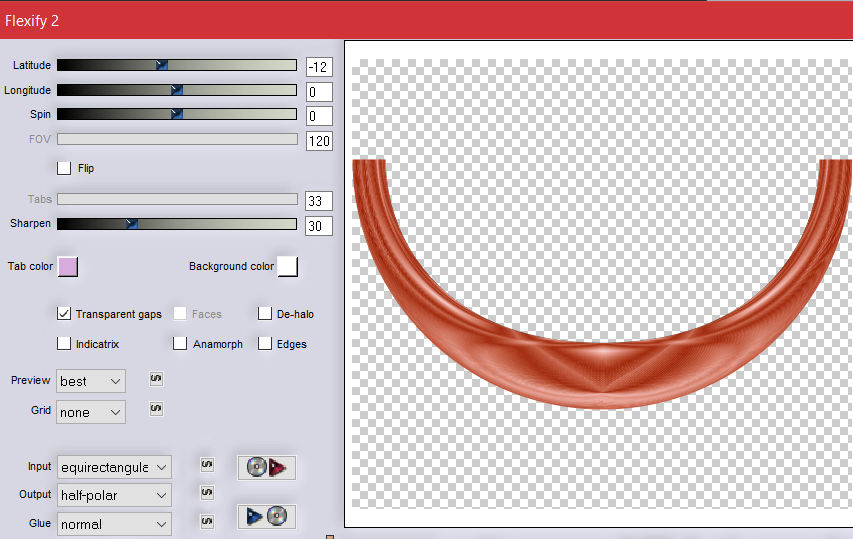The height and width of the screenshot is (539, 853).
Task: Click the disabled Faces checkbox
Action: (x=180, y=314)
